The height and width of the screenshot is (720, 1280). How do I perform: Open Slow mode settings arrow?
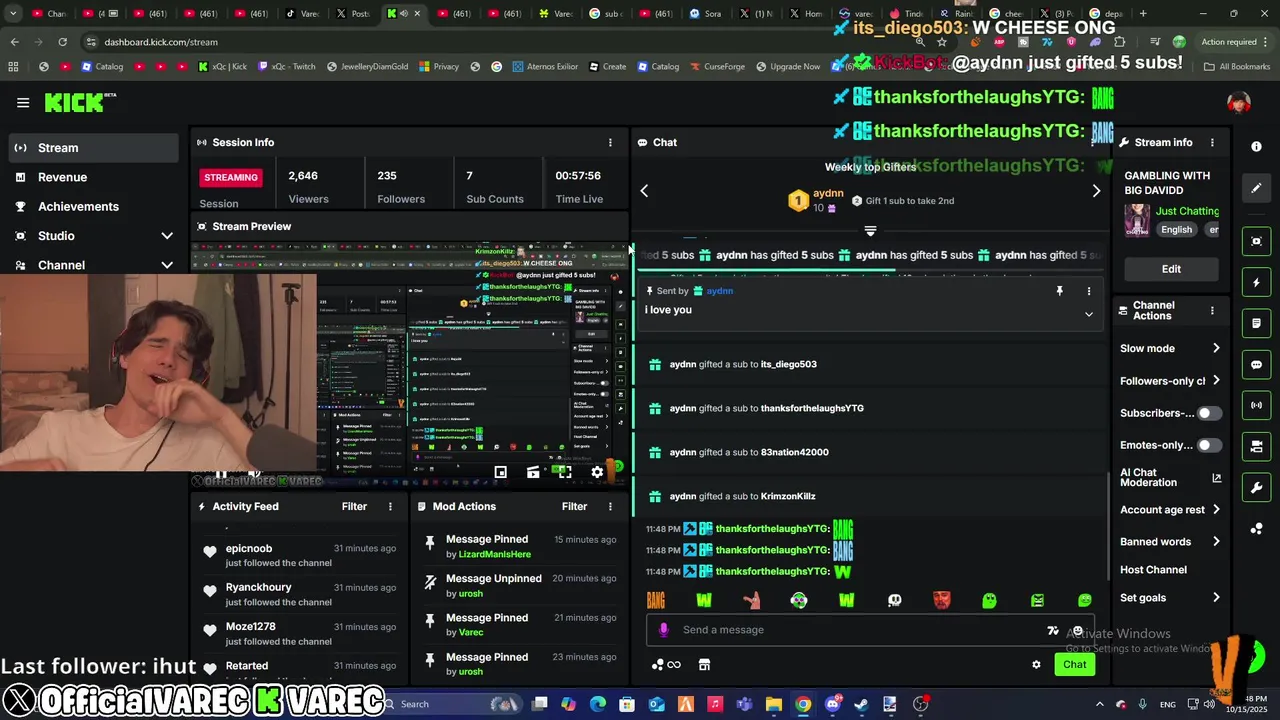coord(1216,348)
